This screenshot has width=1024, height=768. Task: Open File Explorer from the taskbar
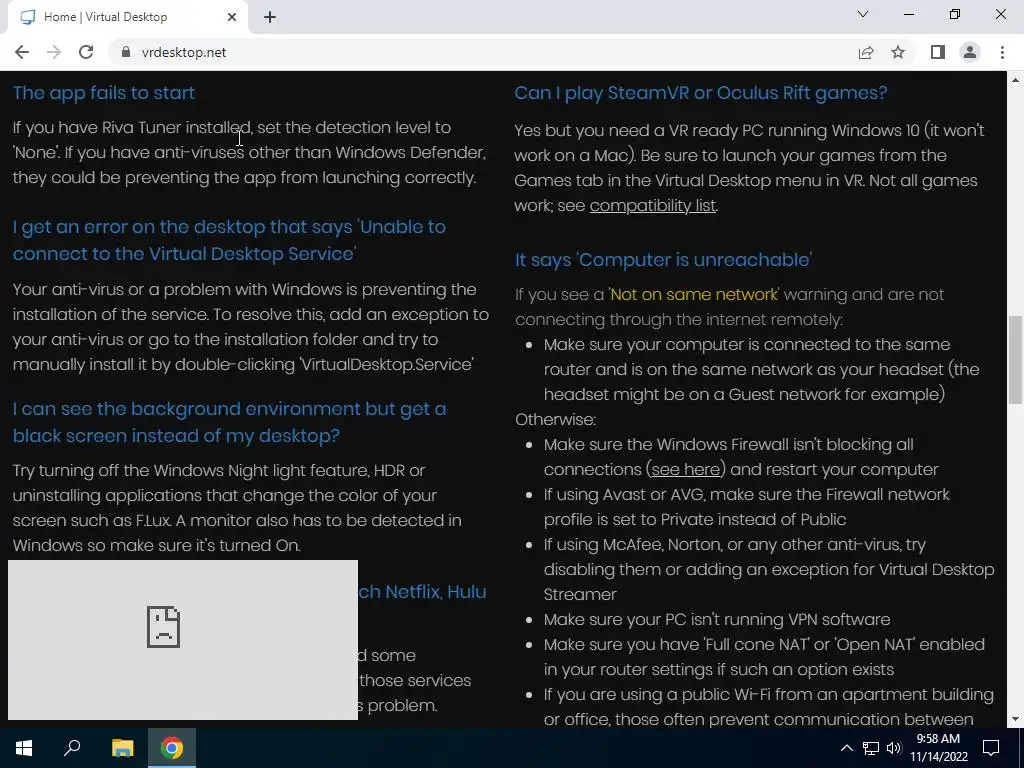coord(122,748)
